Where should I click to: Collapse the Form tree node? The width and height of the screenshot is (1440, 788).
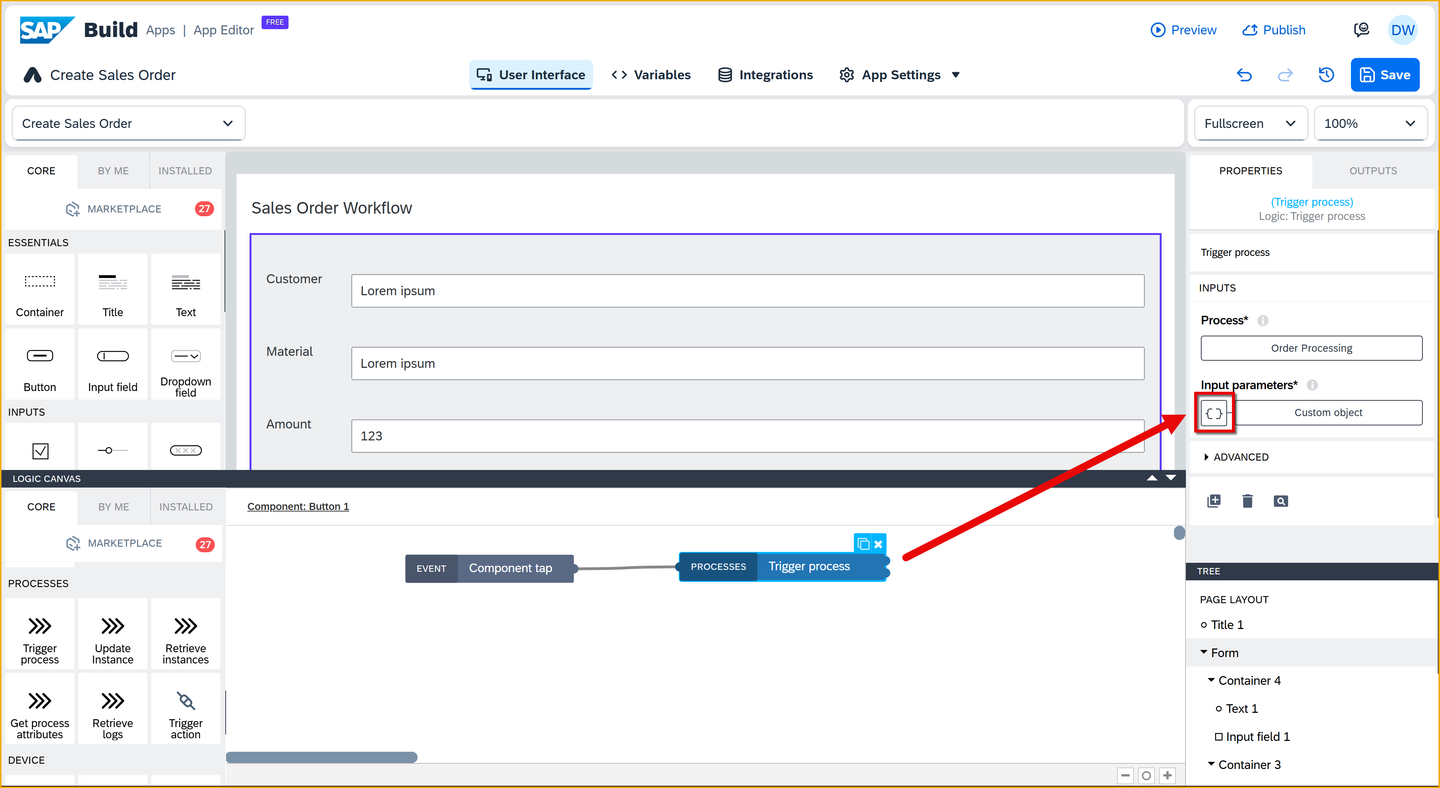point(1205,653)
